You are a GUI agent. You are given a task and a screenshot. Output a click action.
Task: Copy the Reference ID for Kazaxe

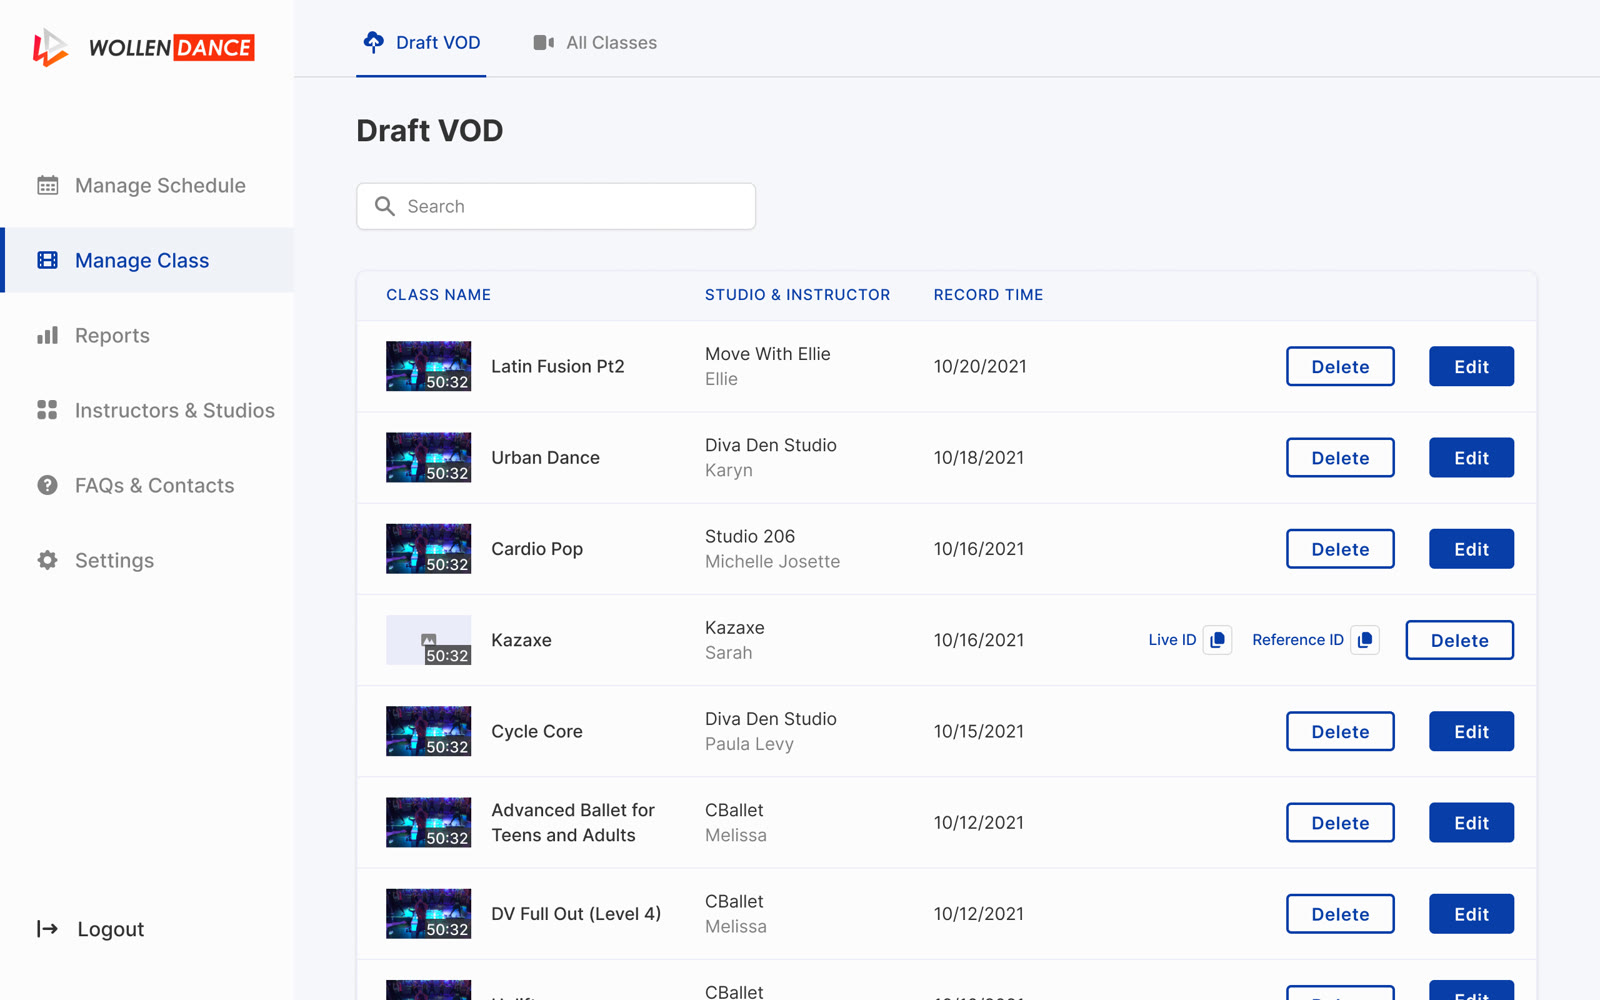click(1365, 640)
